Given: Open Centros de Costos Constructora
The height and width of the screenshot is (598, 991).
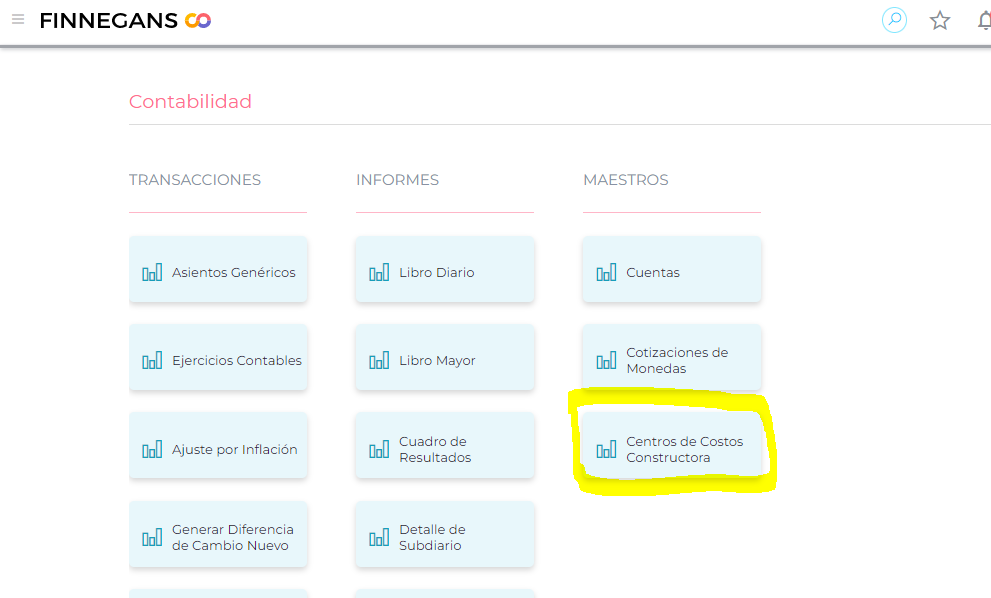Looking at the screenshot, I should (x=671, y=449).
